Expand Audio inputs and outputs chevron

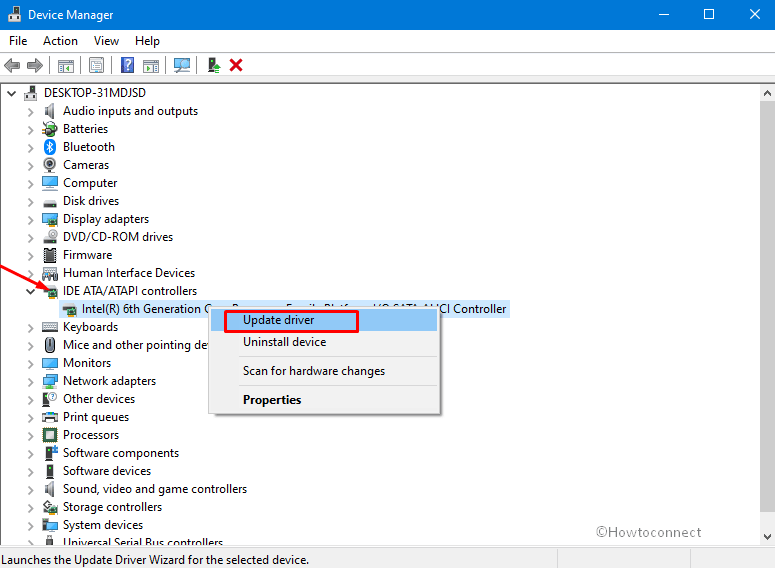pyautogui.click(x=30, y=112)
